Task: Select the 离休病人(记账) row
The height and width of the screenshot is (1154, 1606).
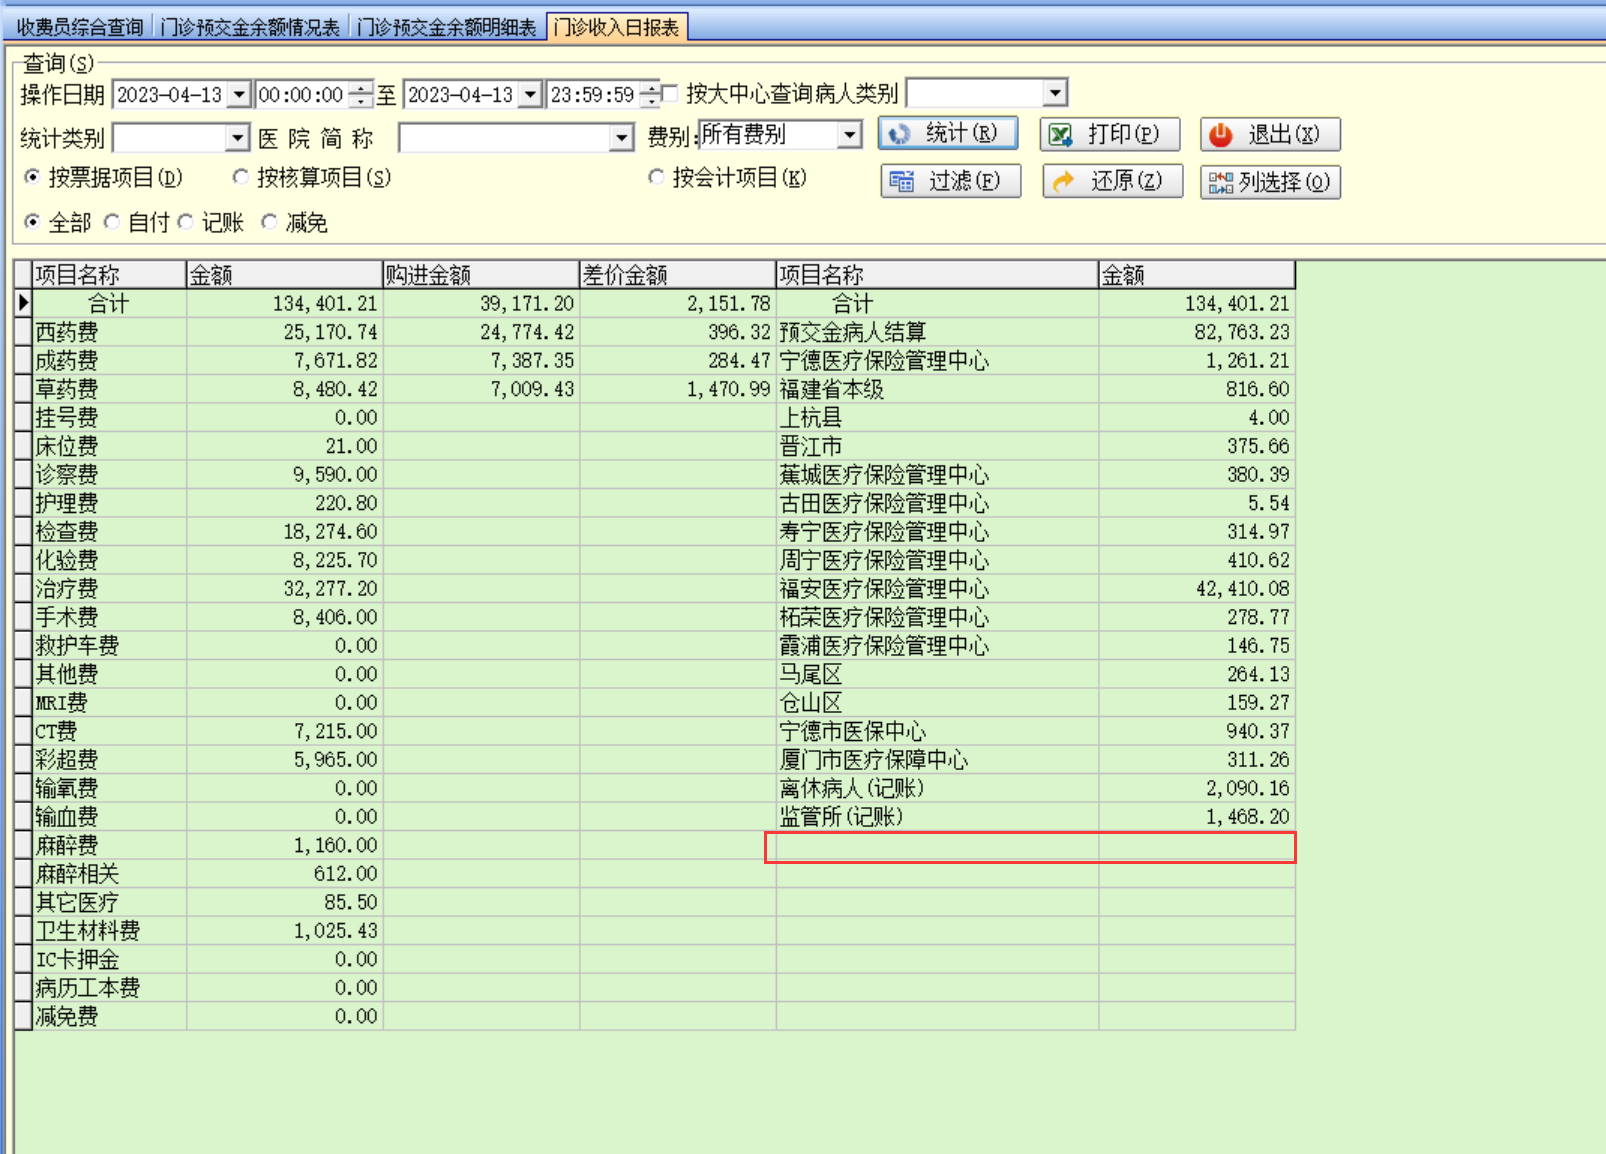Action: (x=1036, y=788)
